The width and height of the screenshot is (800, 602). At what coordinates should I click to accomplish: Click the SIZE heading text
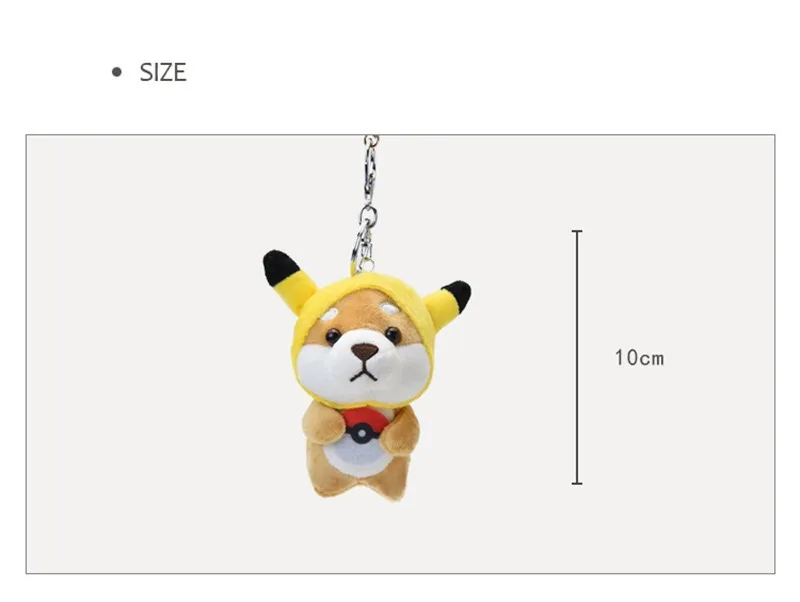163,72
